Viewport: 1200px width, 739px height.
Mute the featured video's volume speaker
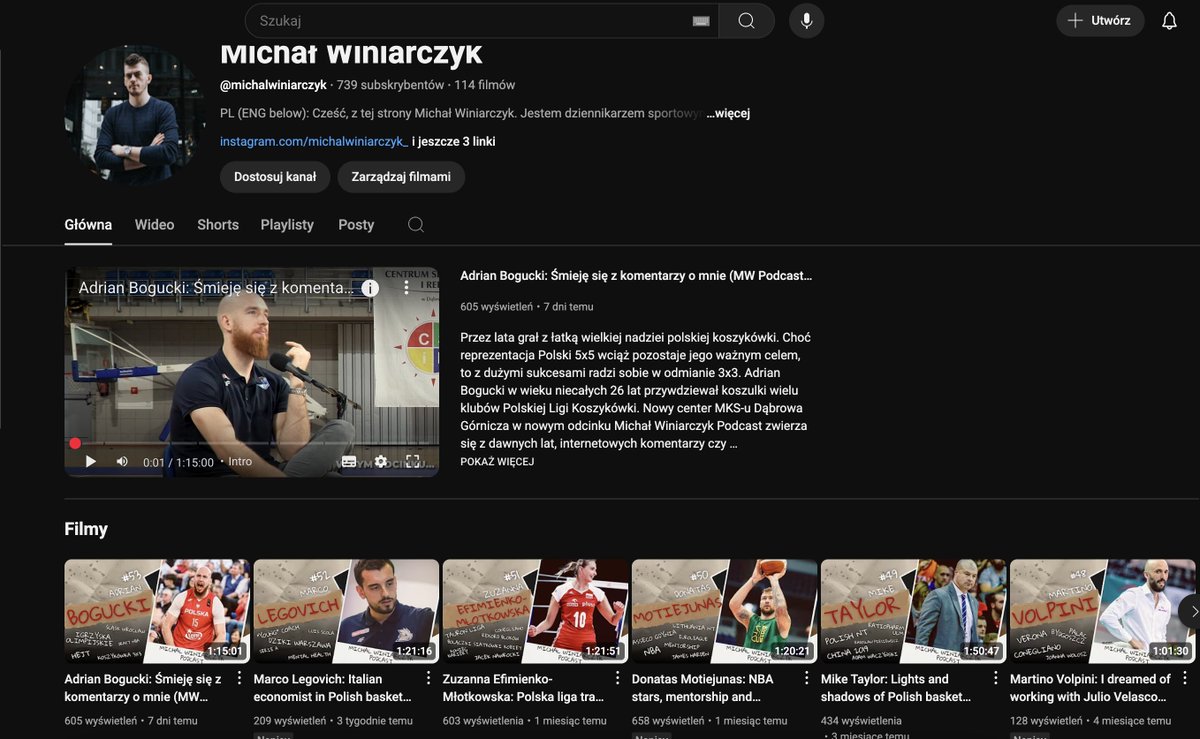point(122,462)
